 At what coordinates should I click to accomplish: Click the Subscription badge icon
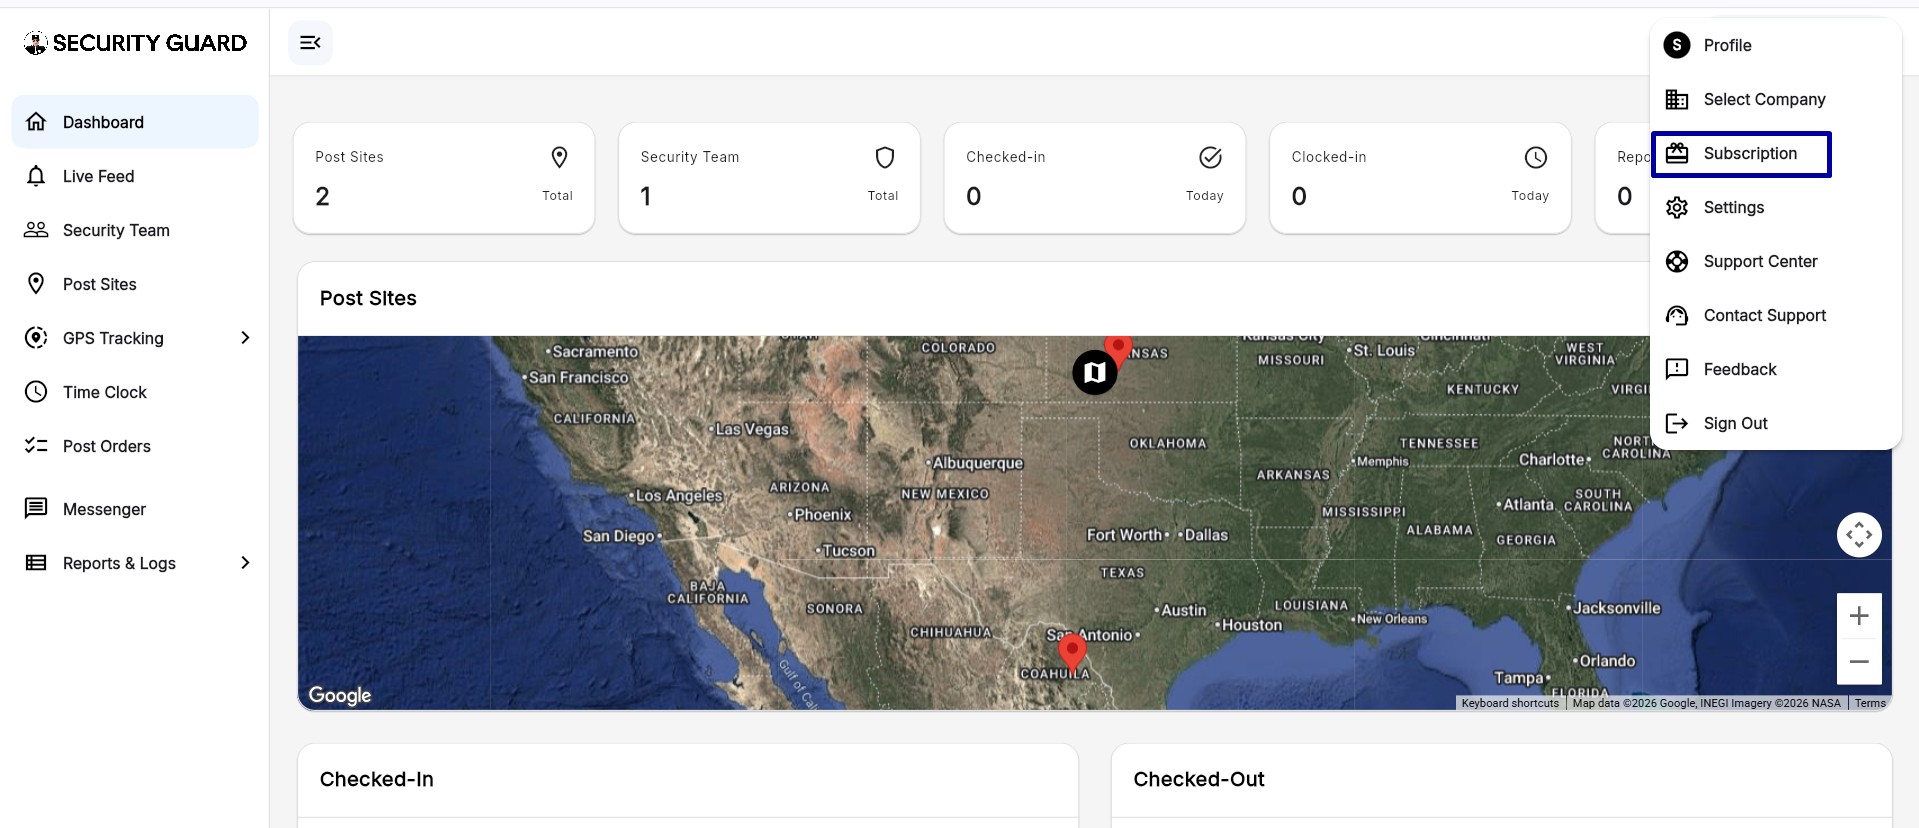pos(1677,153)
